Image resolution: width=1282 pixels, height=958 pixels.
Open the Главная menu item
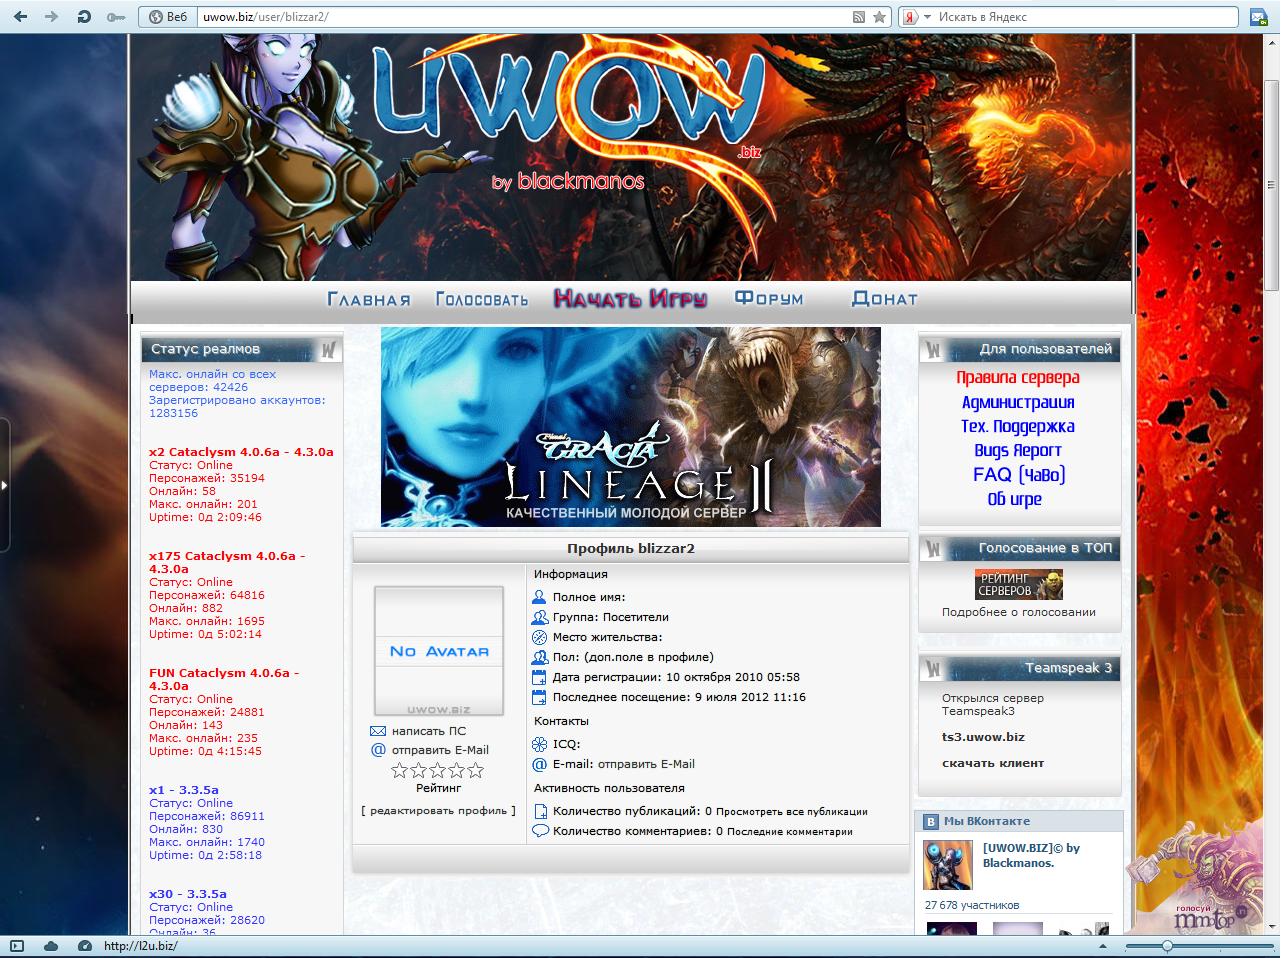pyautogui.click(x=369, y=299)
